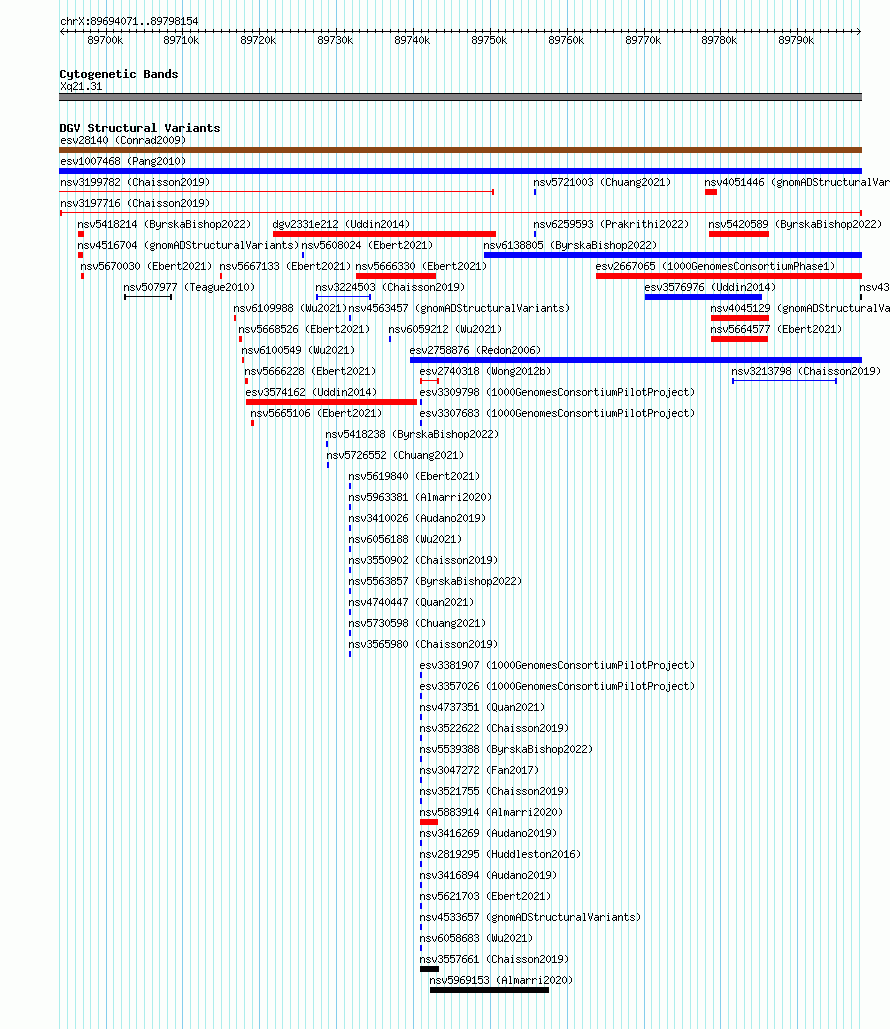
Task: Click nsv5418238 (ByrskaBishop2022) label
Action: (412, 434)
